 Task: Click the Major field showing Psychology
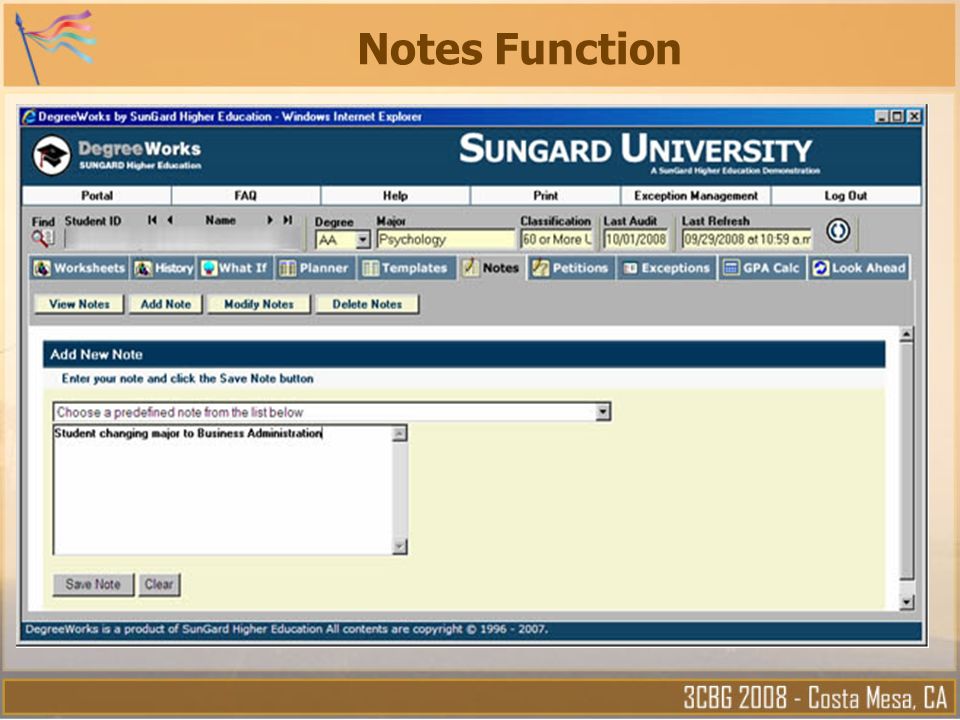tap(445, 239)
